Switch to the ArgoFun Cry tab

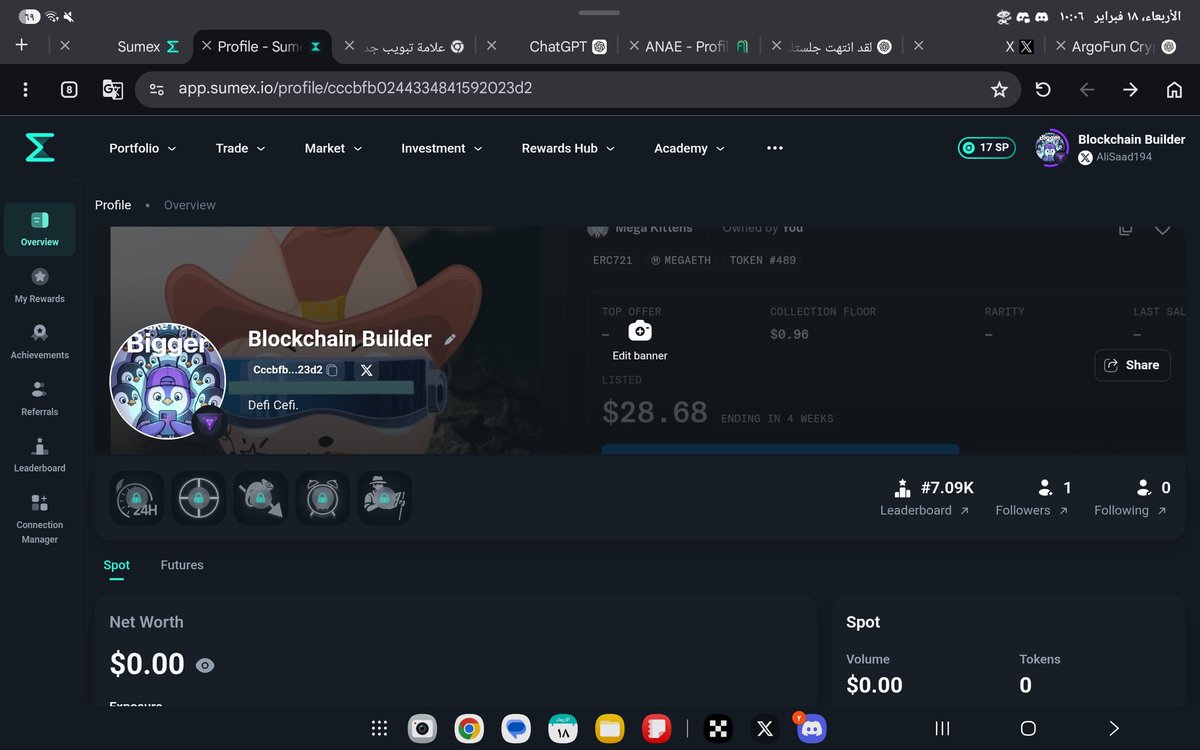coord(1124,46)
